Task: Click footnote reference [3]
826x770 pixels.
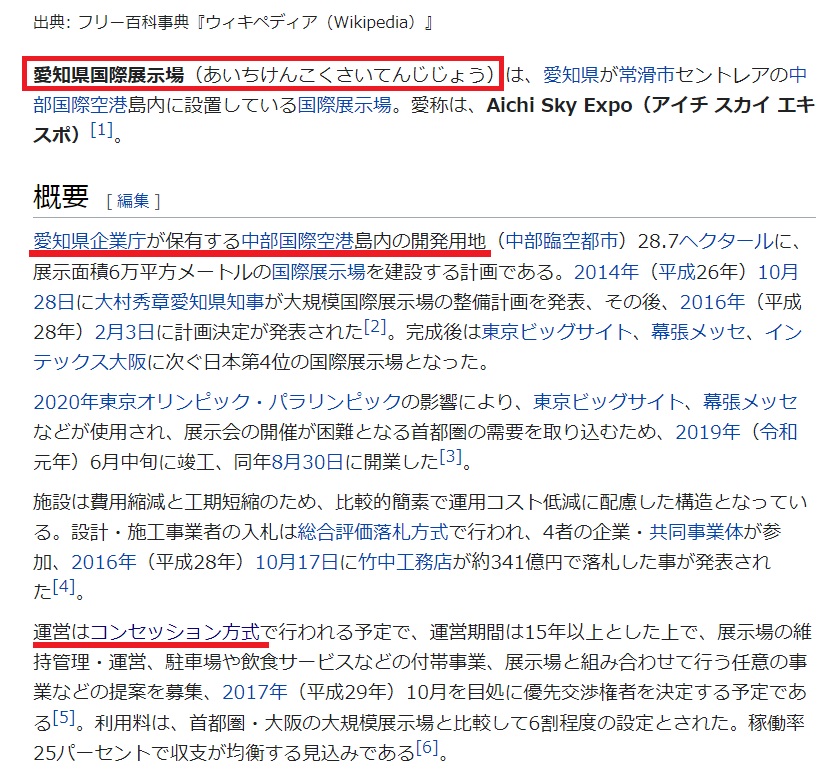Action: [451, 456]
